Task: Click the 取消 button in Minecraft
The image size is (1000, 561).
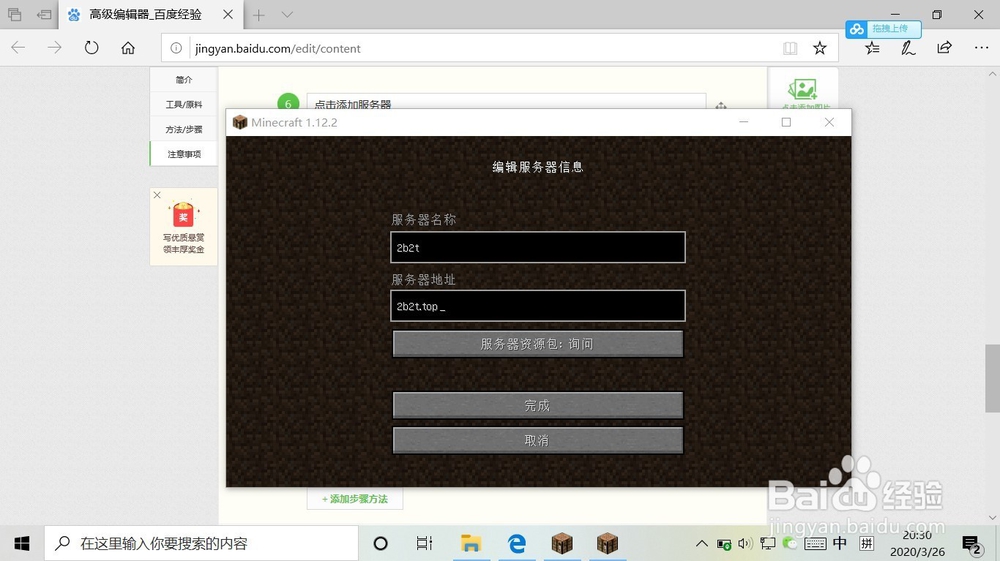Action: [x=538, y=441]
